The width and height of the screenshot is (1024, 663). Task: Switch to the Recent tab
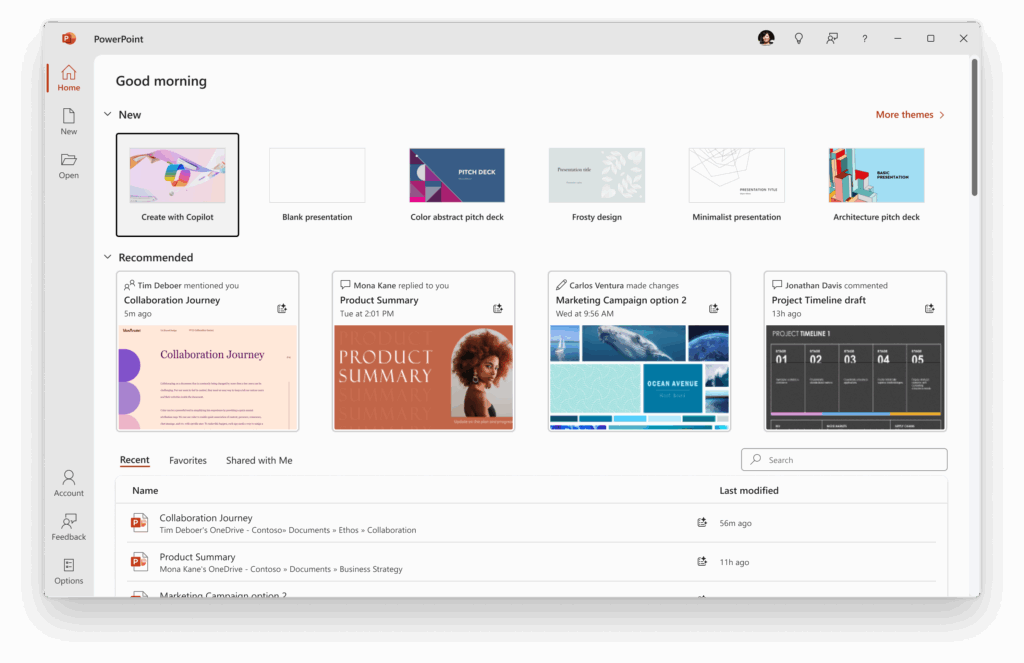pos(135,460)
